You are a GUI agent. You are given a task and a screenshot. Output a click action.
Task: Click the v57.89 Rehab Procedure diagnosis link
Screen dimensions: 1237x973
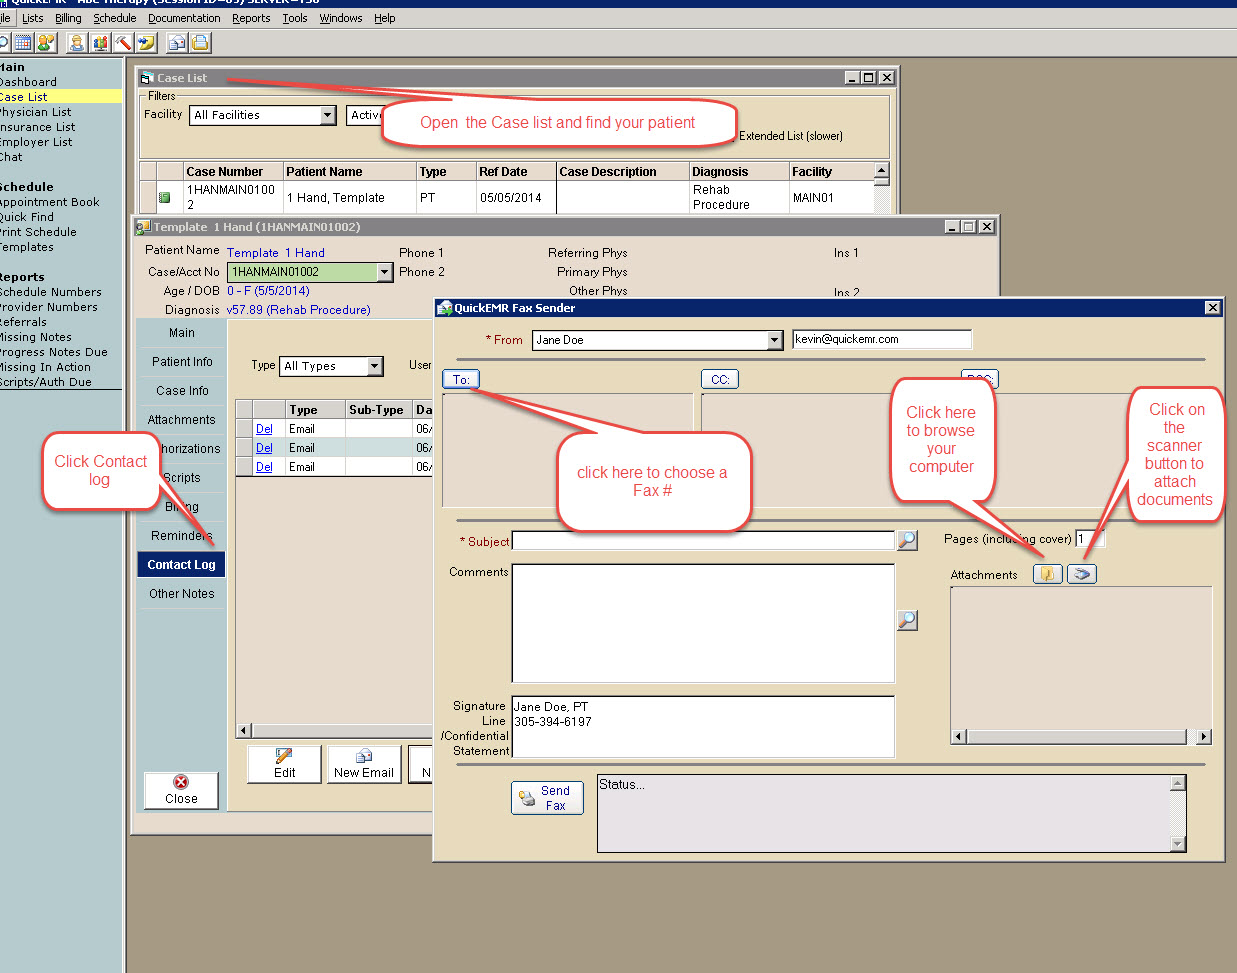[298, 310]
